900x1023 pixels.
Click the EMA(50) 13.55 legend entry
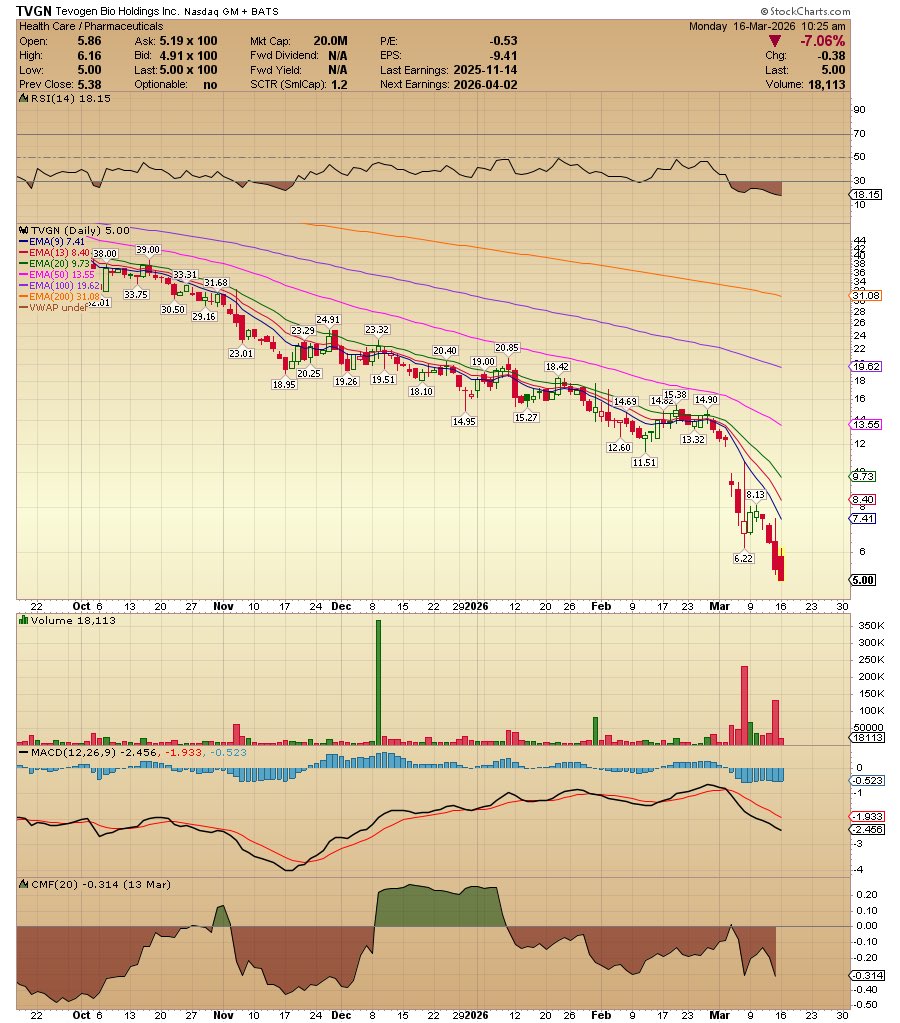coord(57,275)
